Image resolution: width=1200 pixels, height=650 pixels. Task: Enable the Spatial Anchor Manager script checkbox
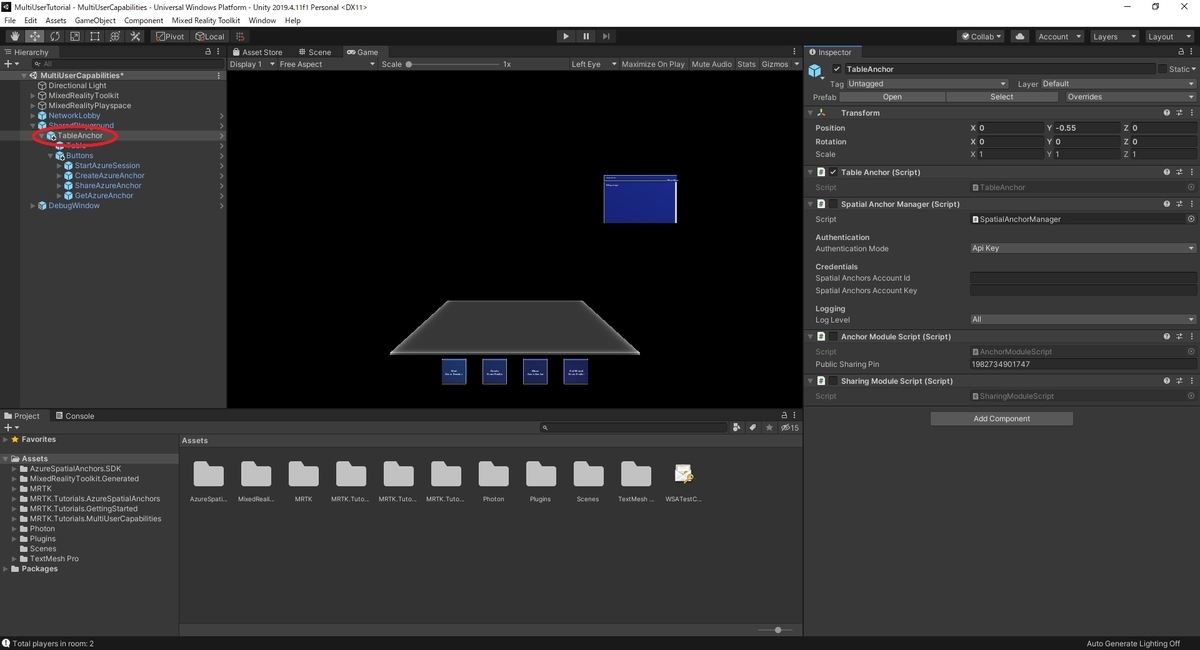pyautogui.click(x=833, y=204)
